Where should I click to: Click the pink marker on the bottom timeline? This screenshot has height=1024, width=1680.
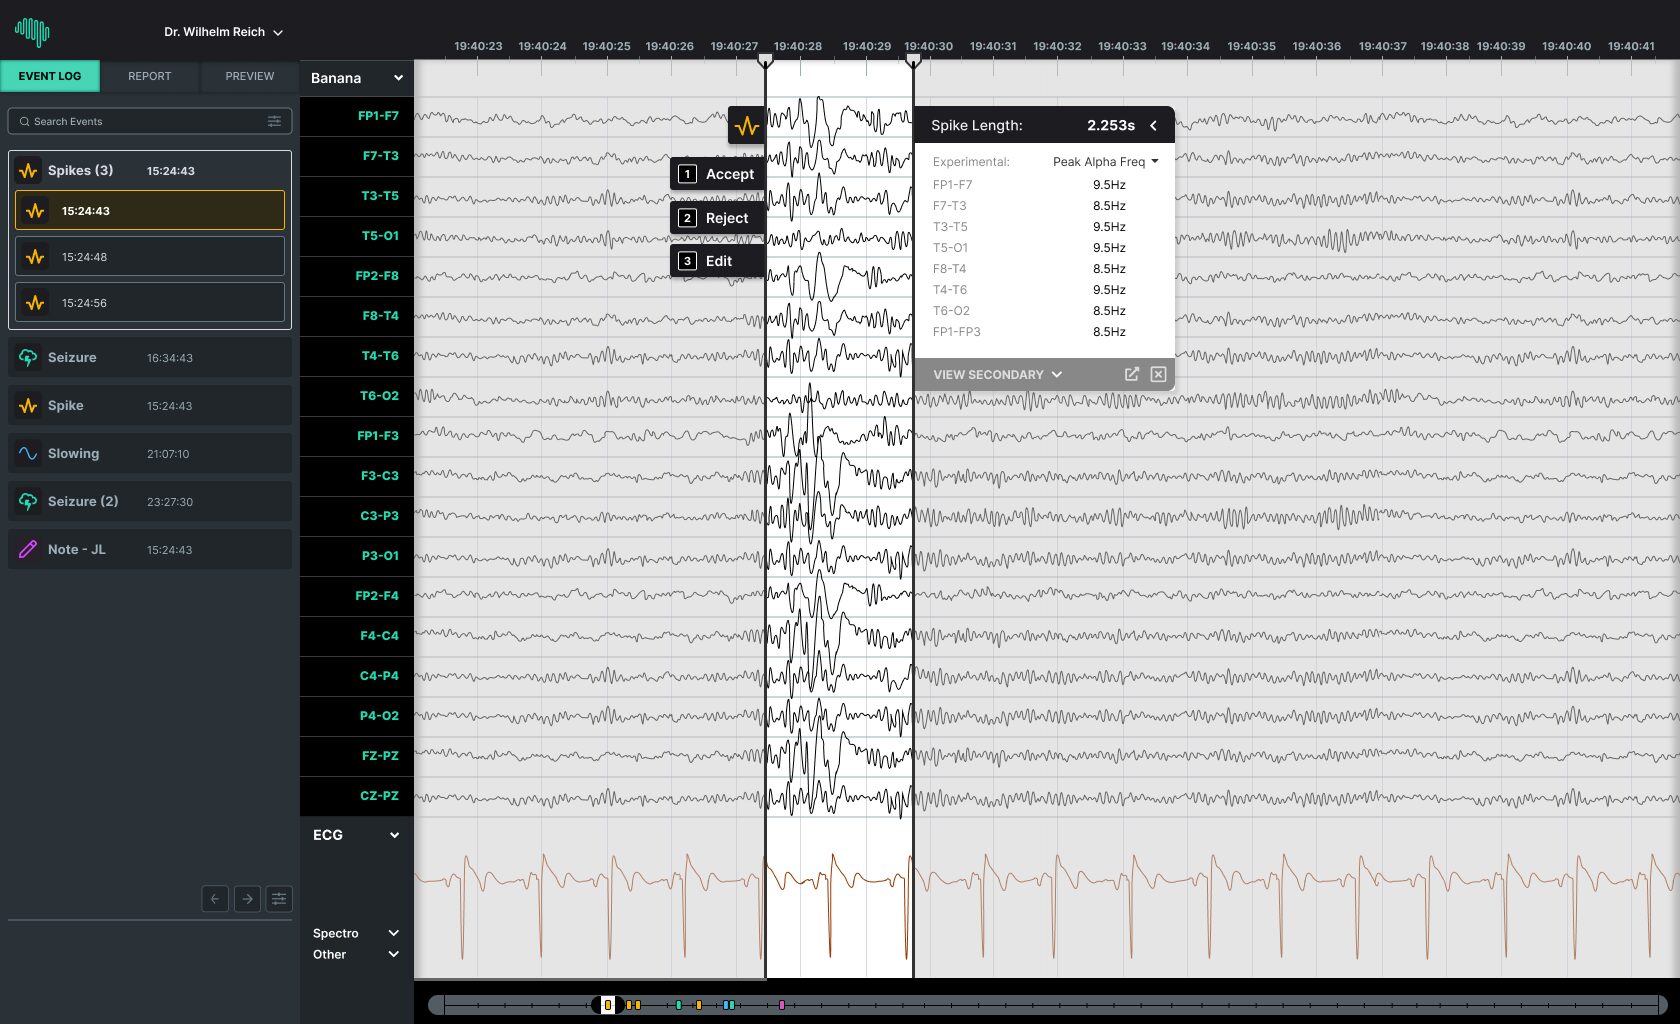pyautogui.click(x=782, y=1005)
